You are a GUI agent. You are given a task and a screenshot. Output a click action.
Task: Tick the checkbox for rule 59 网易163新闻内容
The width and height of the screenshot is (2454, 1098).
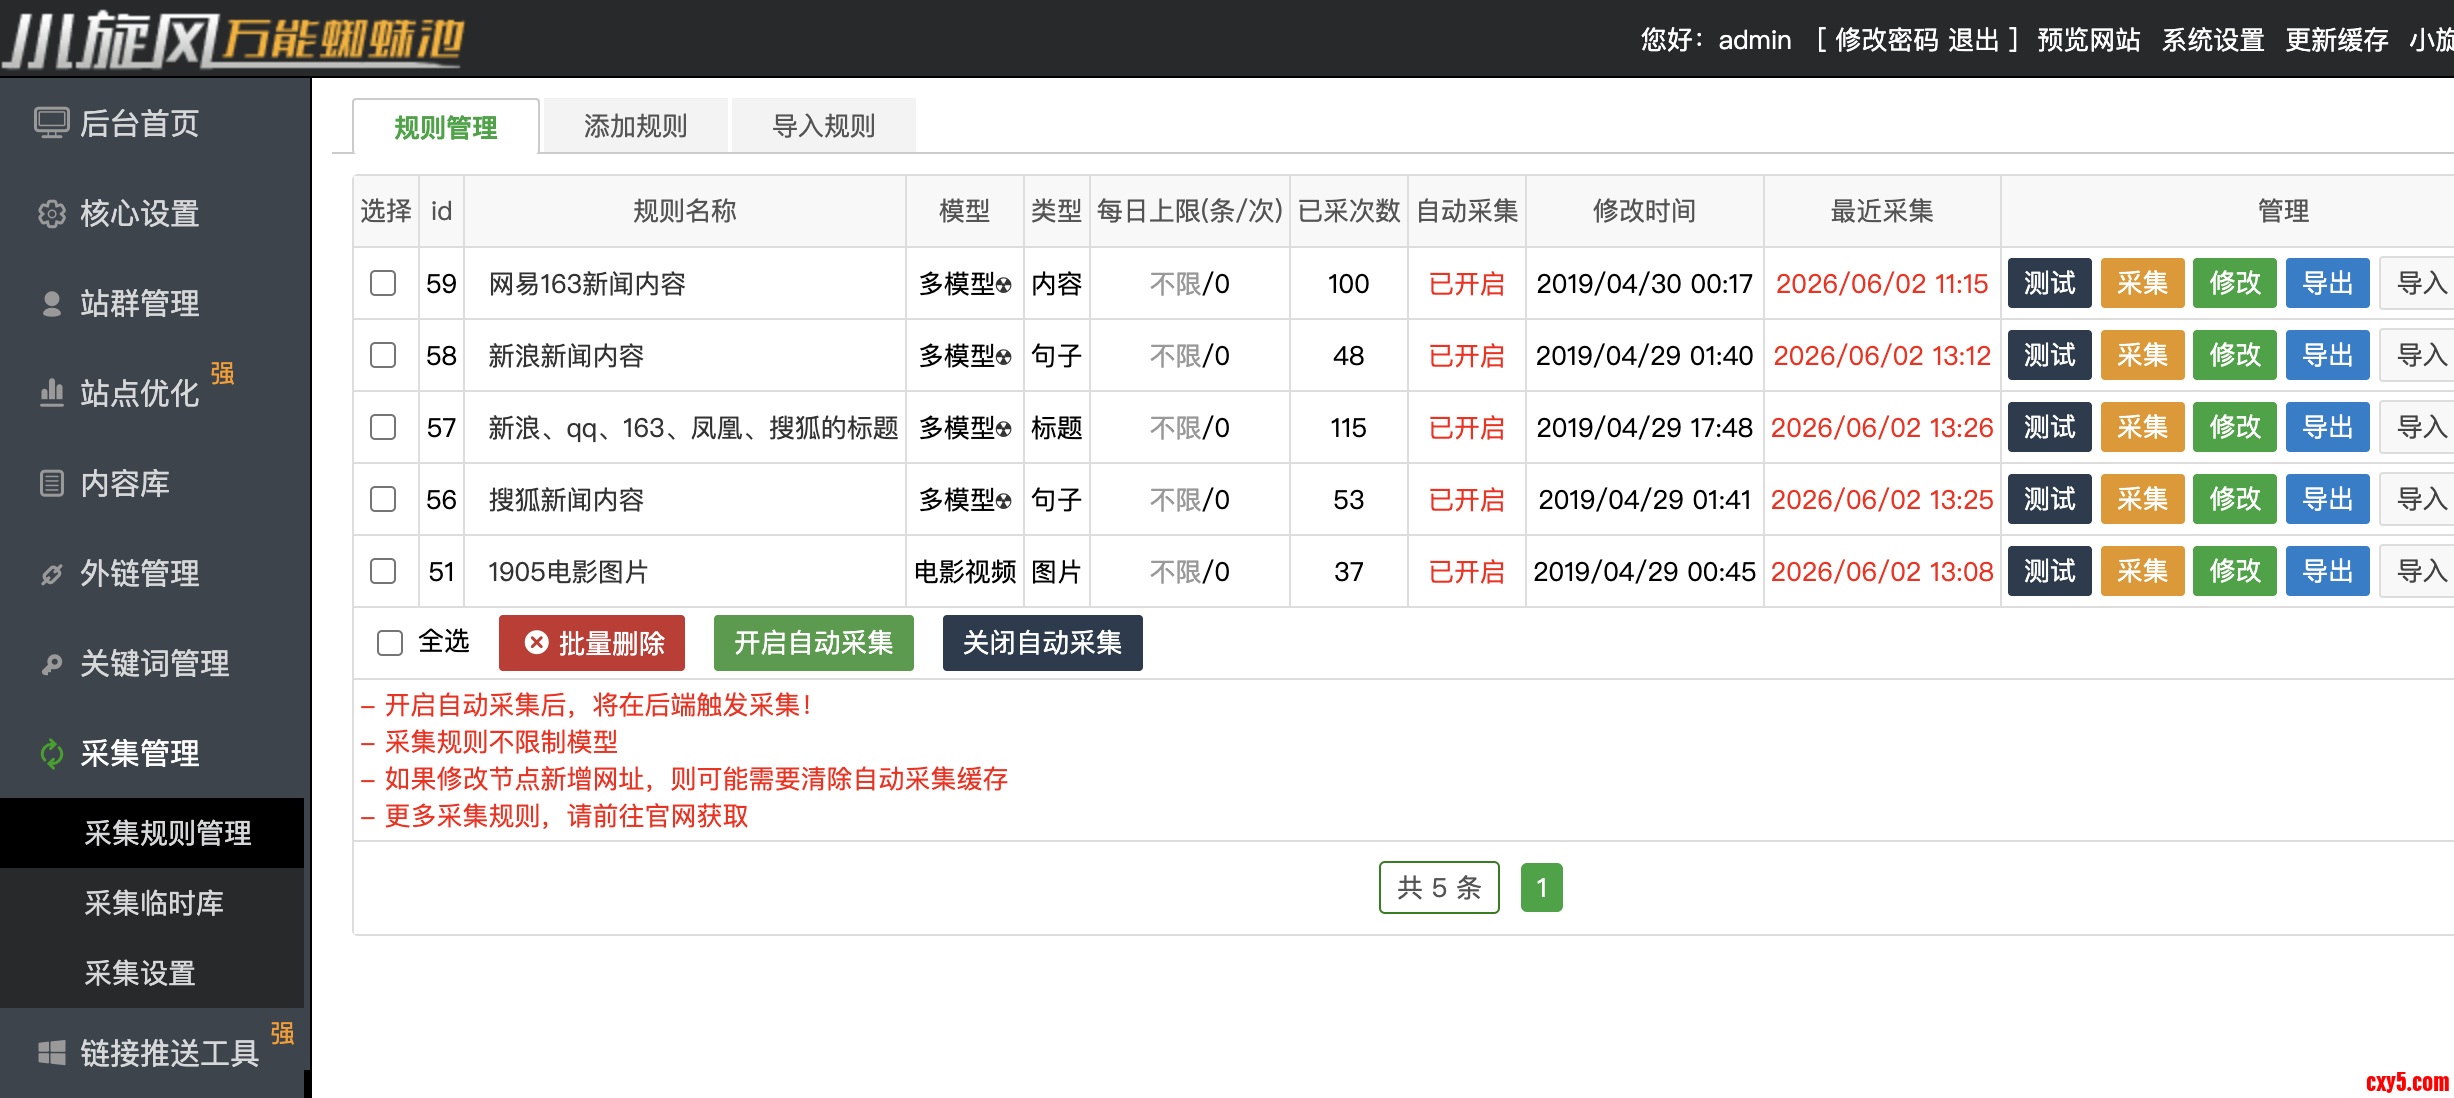pyautogui.click(x=383, y=283)
